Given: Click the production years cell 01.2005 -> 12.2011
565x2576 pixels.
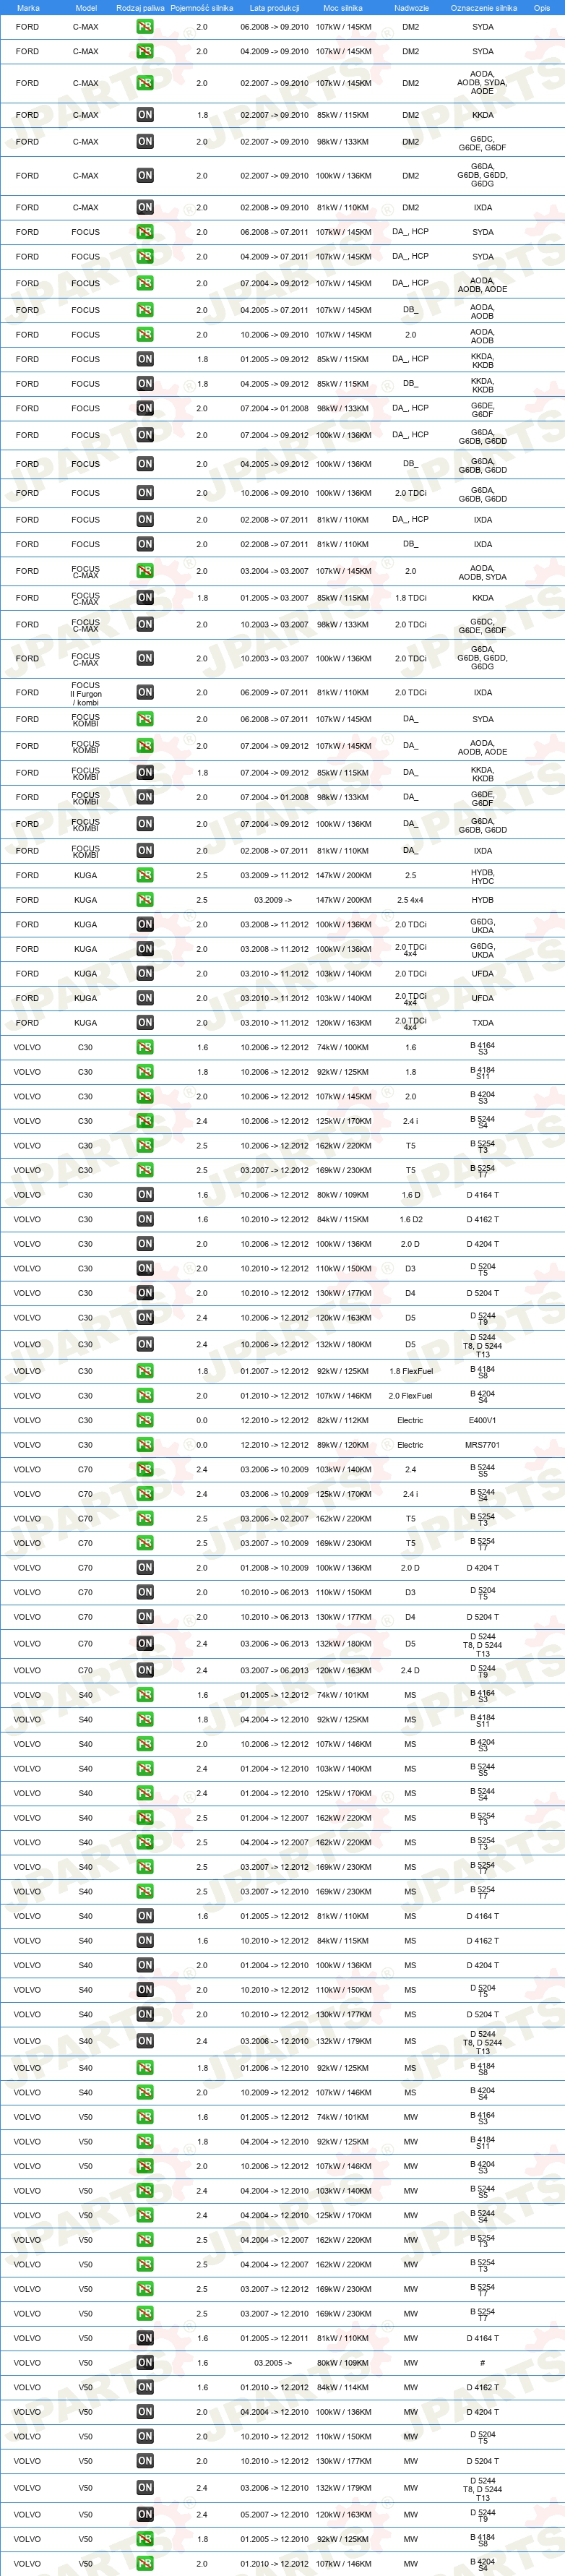Looking at the screenshot, I should pos(274,2338).
